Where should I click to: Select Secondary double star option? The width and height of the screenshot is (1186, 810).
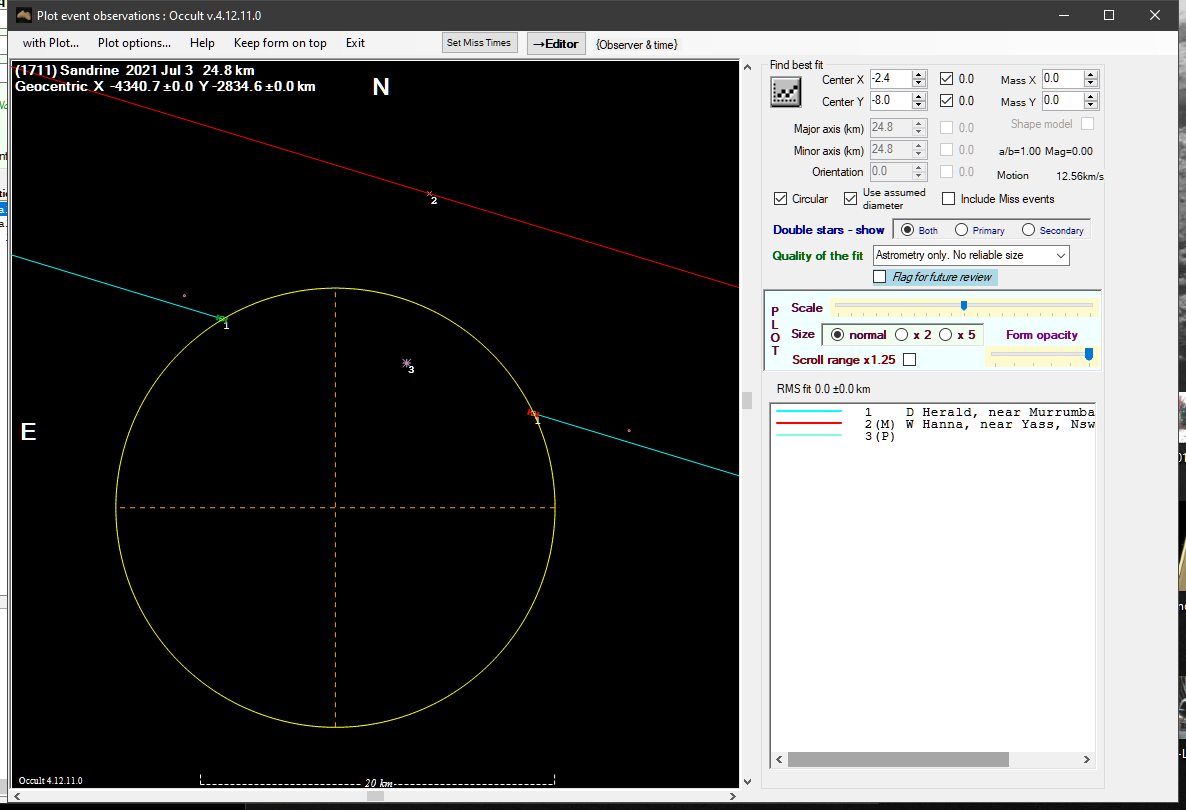tap(1029, 230)
